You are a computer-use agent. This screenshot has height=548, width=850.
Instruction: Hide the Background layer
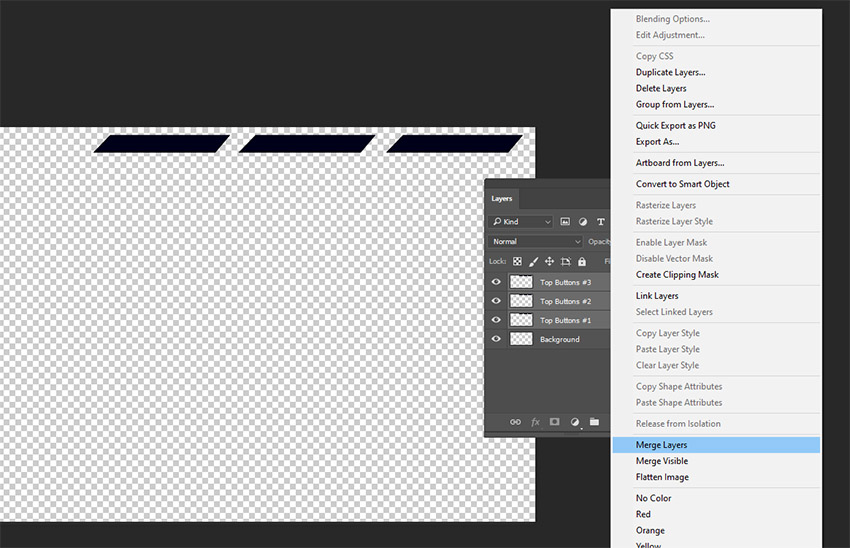tap(495, 339)
